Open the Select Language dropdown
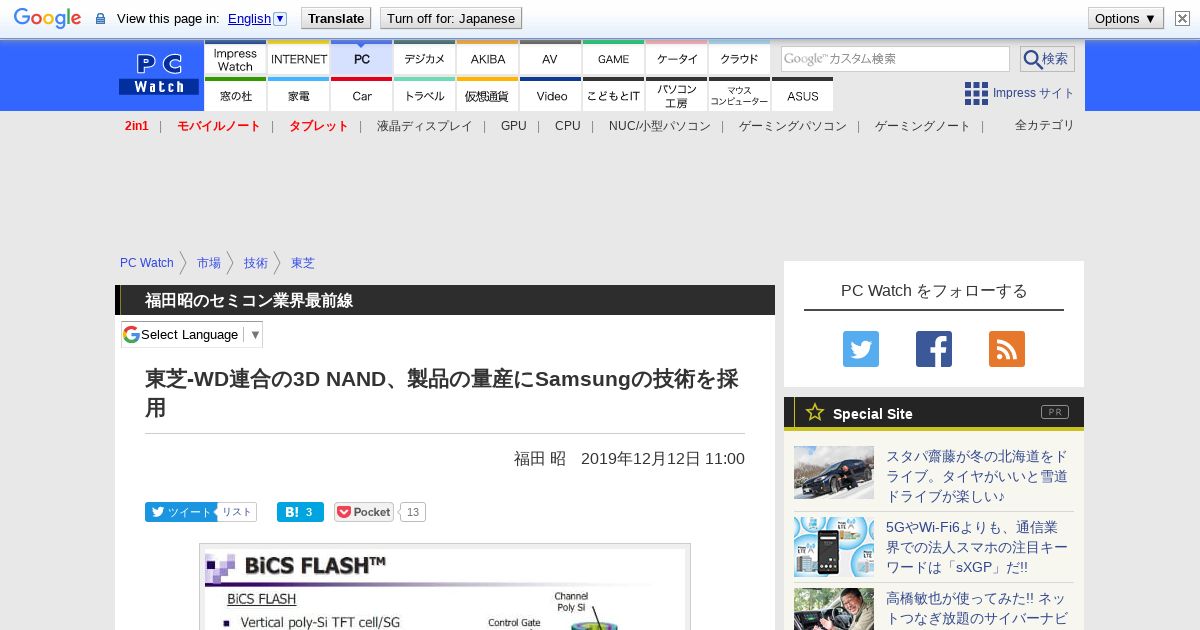 click(x=192, y=334)
